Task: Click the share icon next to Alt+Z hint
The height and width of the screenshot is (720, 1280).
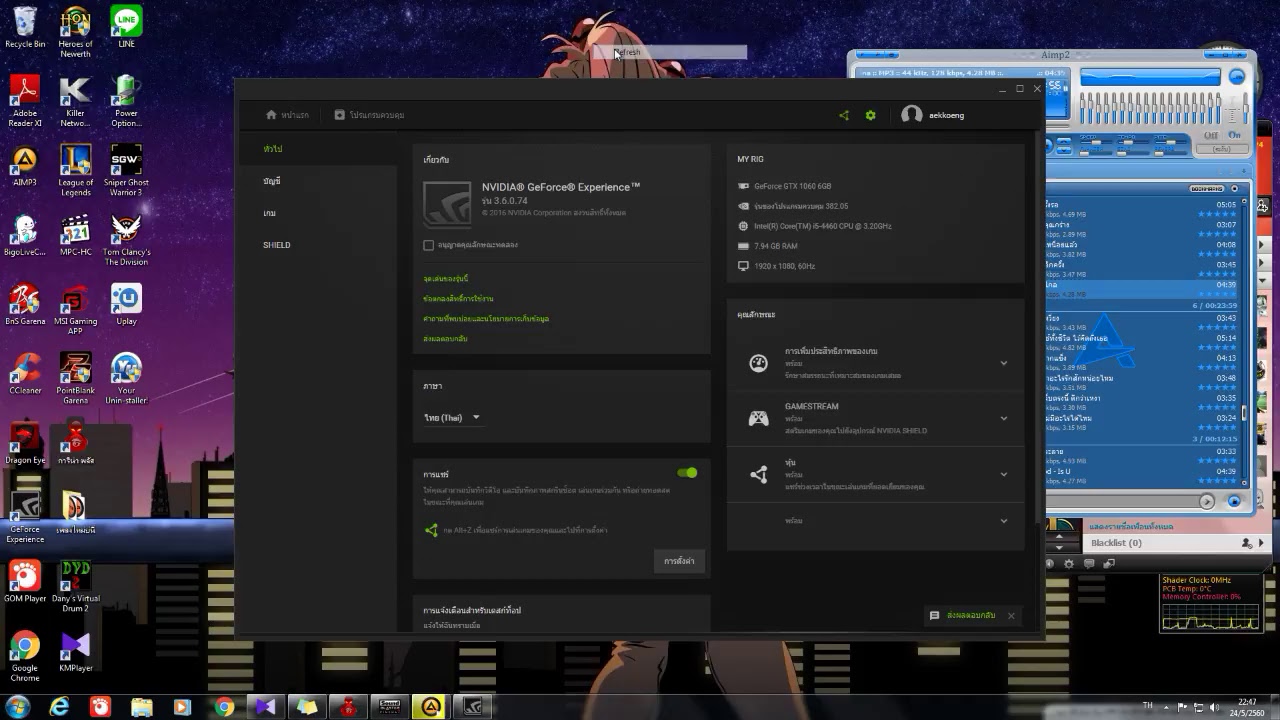Action: pos(431,530)
